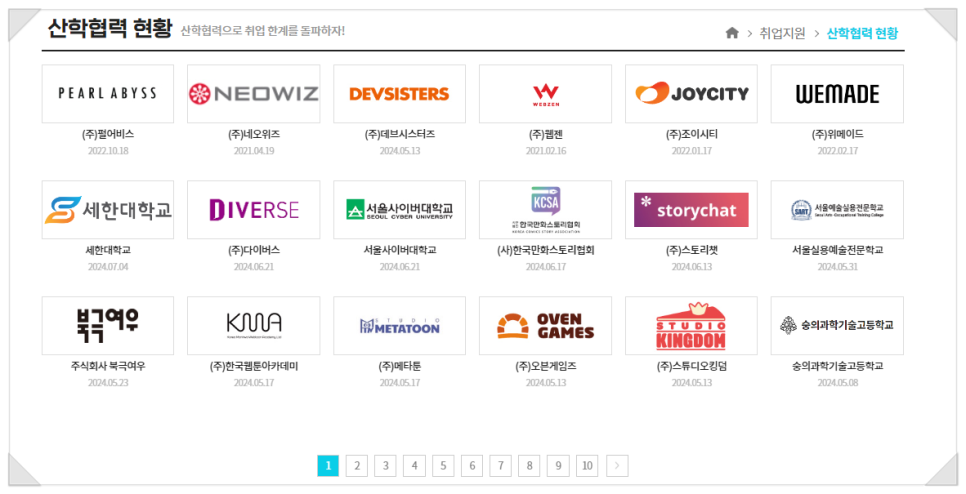Go to page 9
The height and width of the screenshot is (494, 966).
click(x=558, y=466)
